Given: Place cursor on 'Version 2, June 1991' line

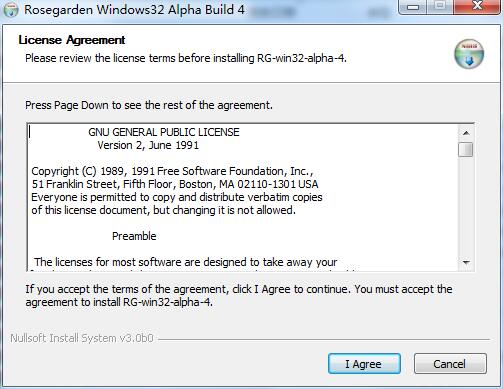Looking at the screenshot, I should click(x=148, y=145).
